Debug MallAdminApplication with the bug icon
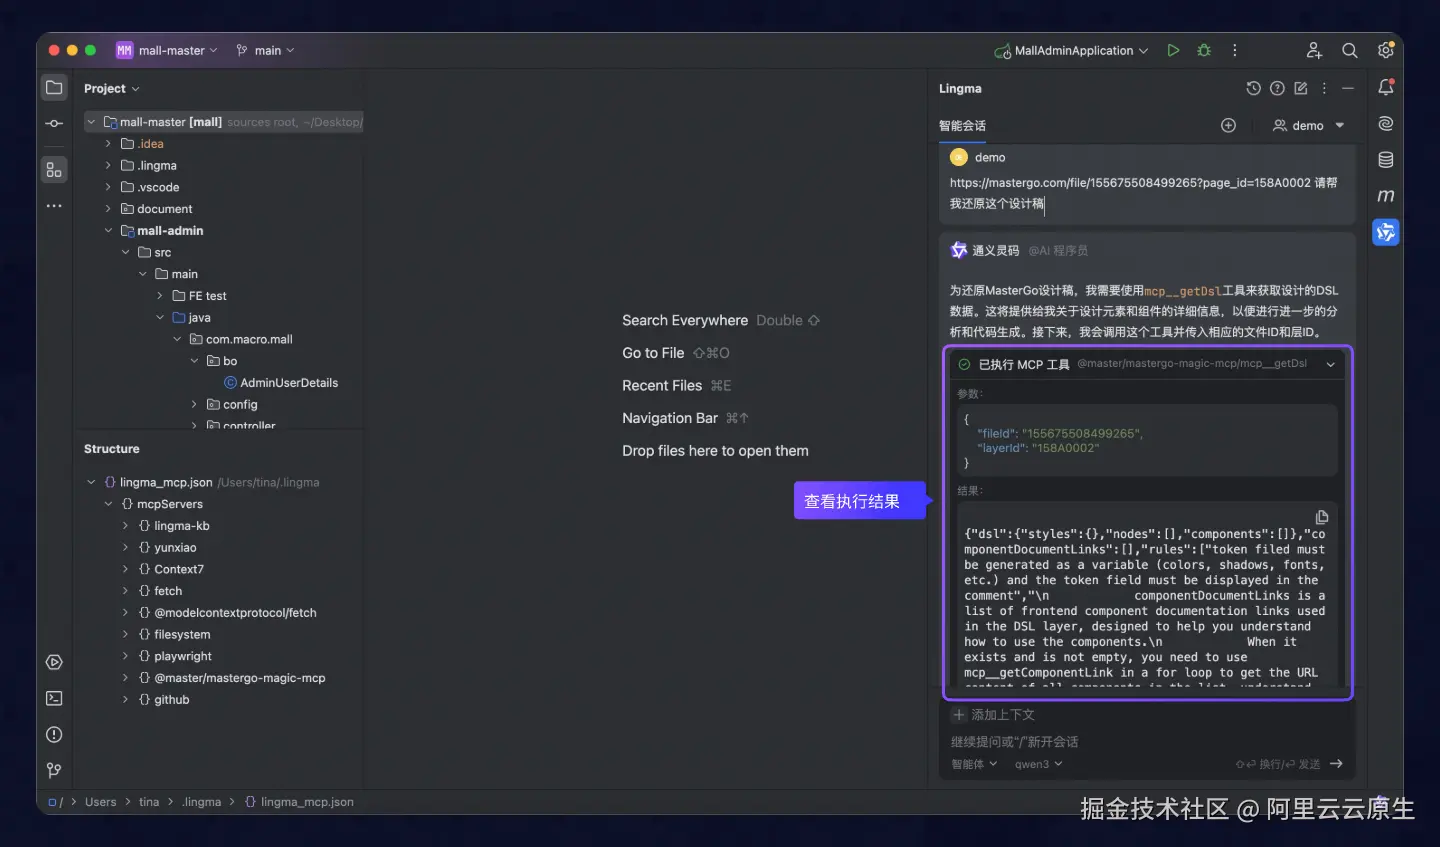This screenshot has height=847, width=1440. (x=1204, y=50)
